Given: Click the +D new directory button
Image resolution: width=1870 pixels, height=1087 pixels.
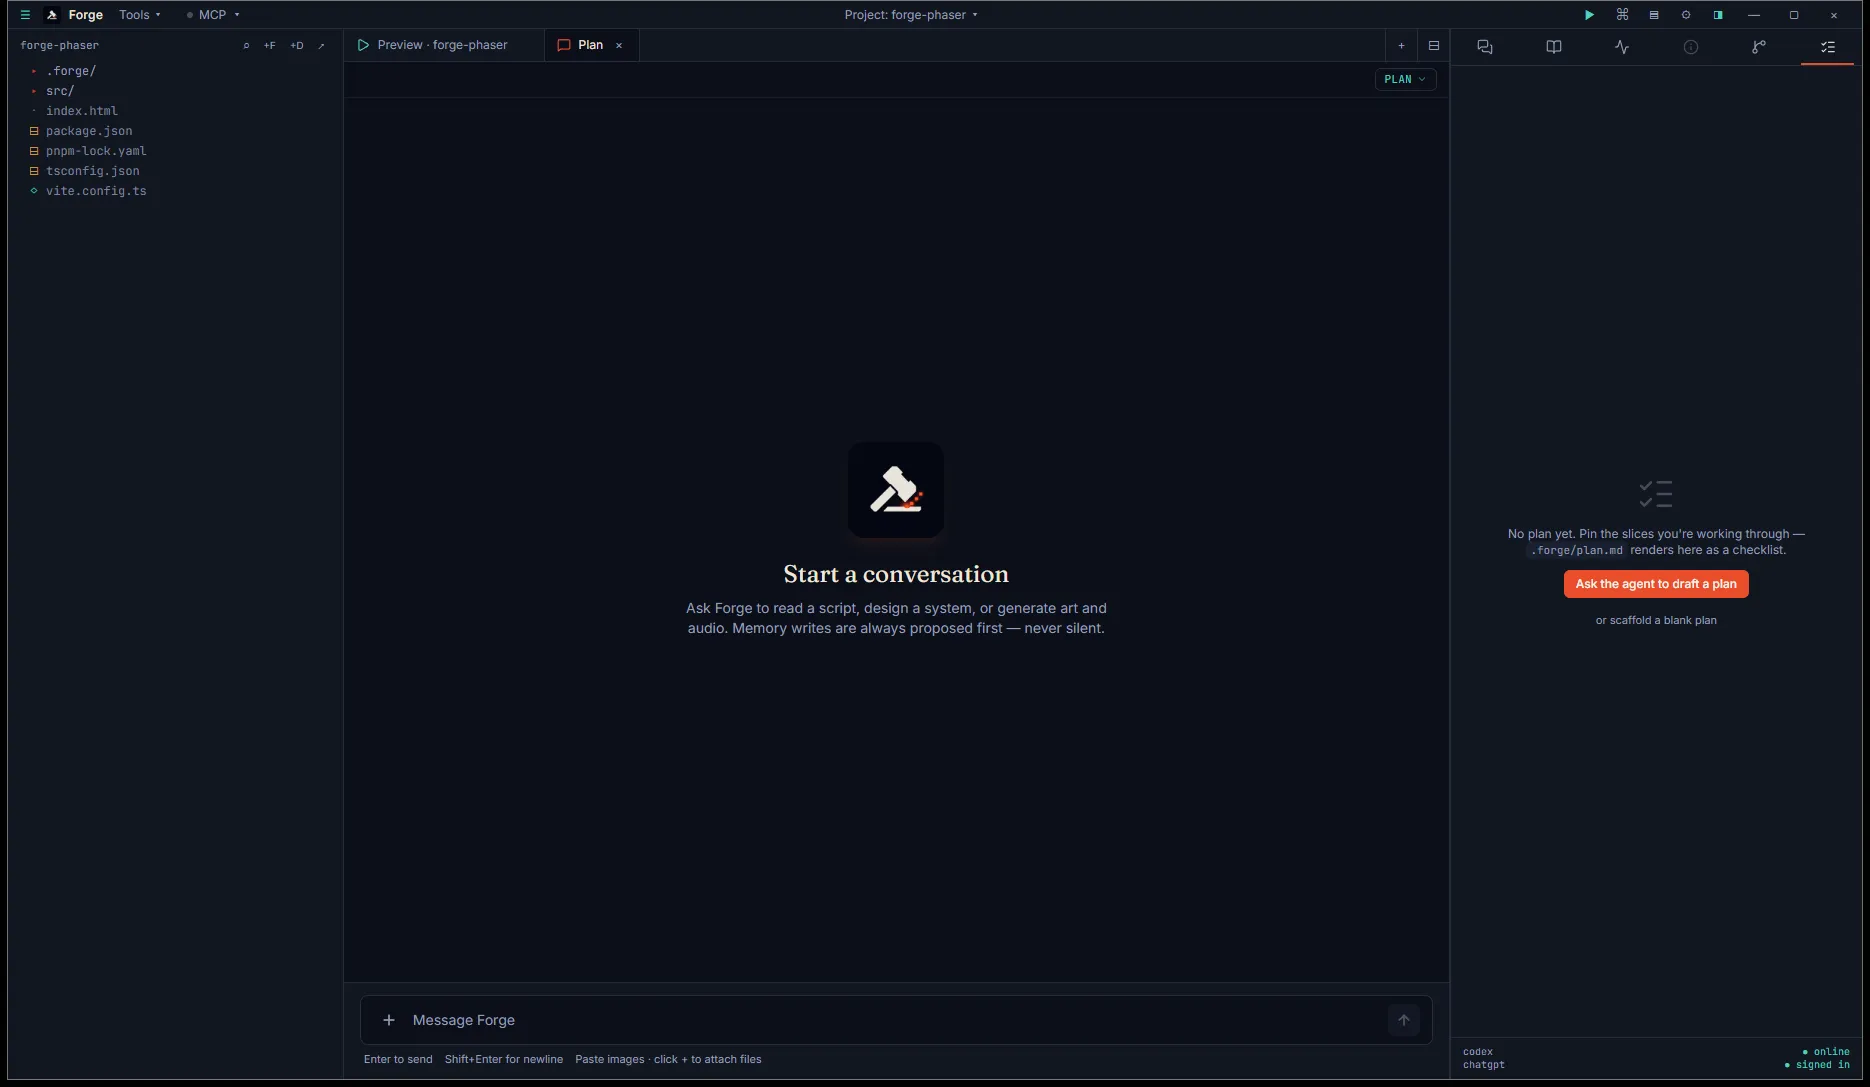Looking at the screenshot, I should pyautogui.click(x=297, y=45).
